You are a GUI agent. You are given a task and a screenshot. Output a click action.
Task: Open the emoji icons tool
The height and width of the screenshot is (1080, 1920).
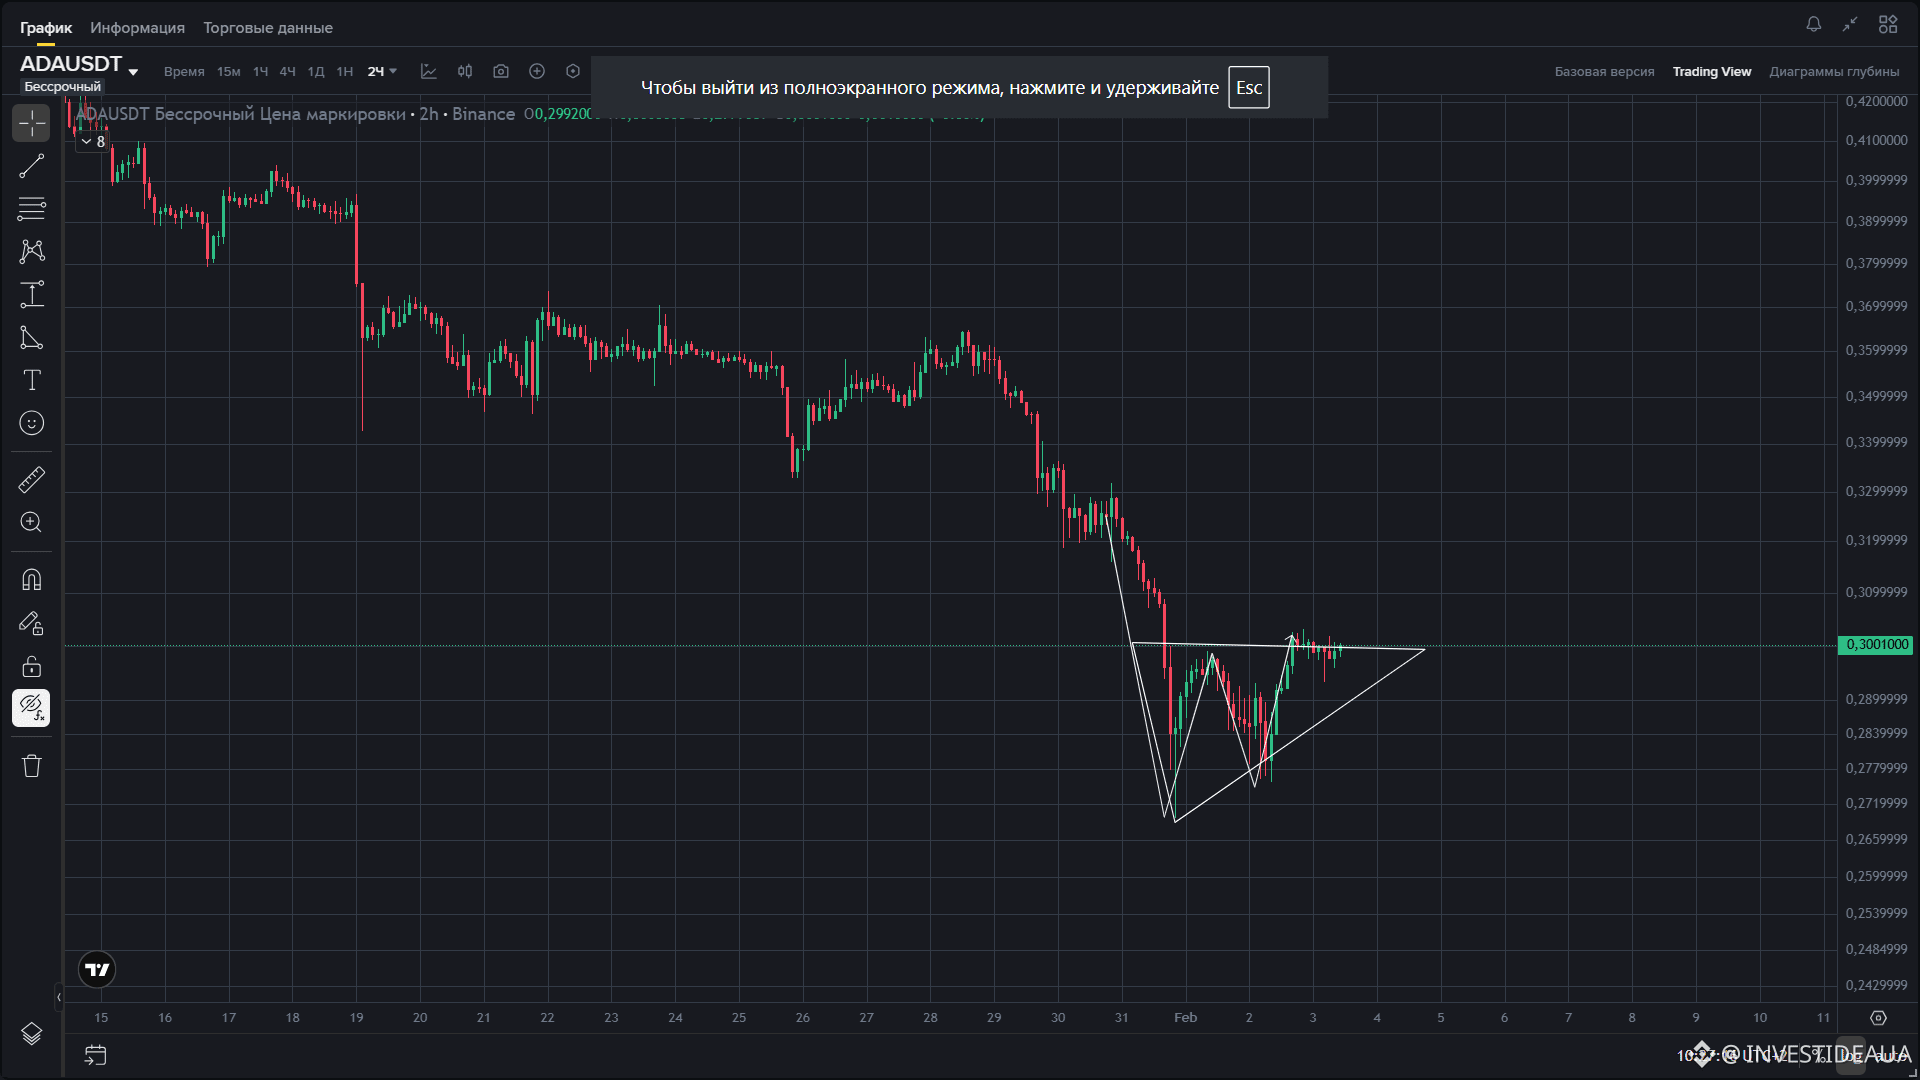(x=31, y=423)
